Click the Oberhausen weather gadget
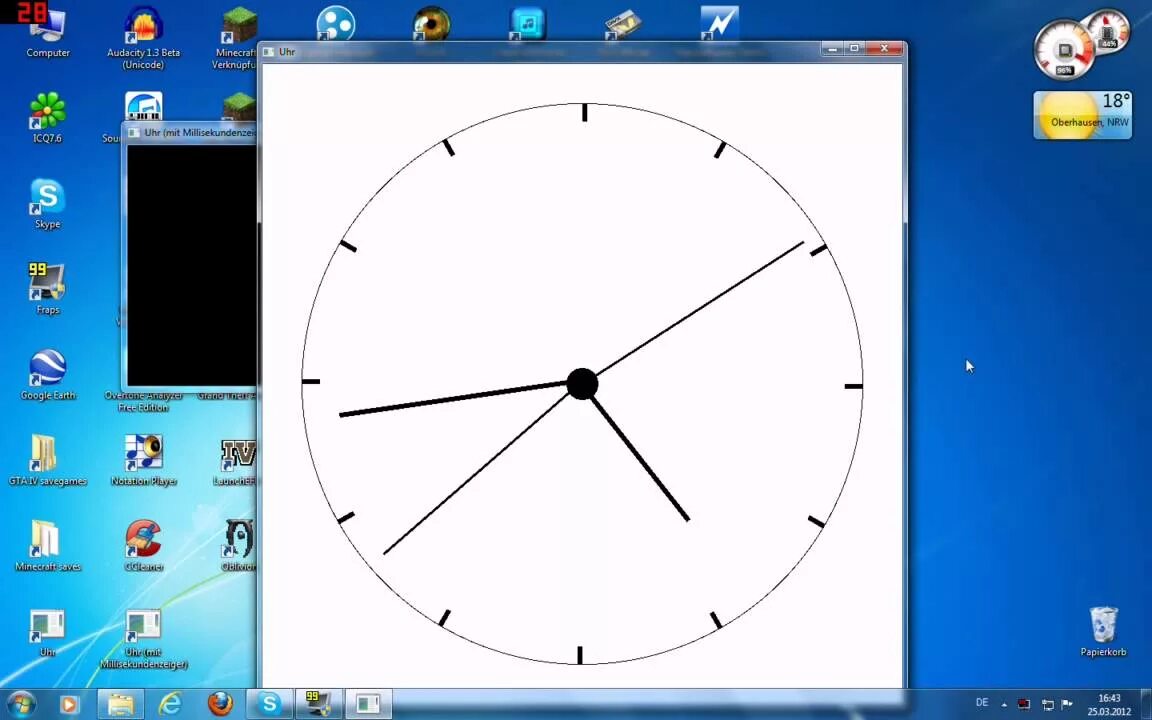 (x=1082, y=115)
